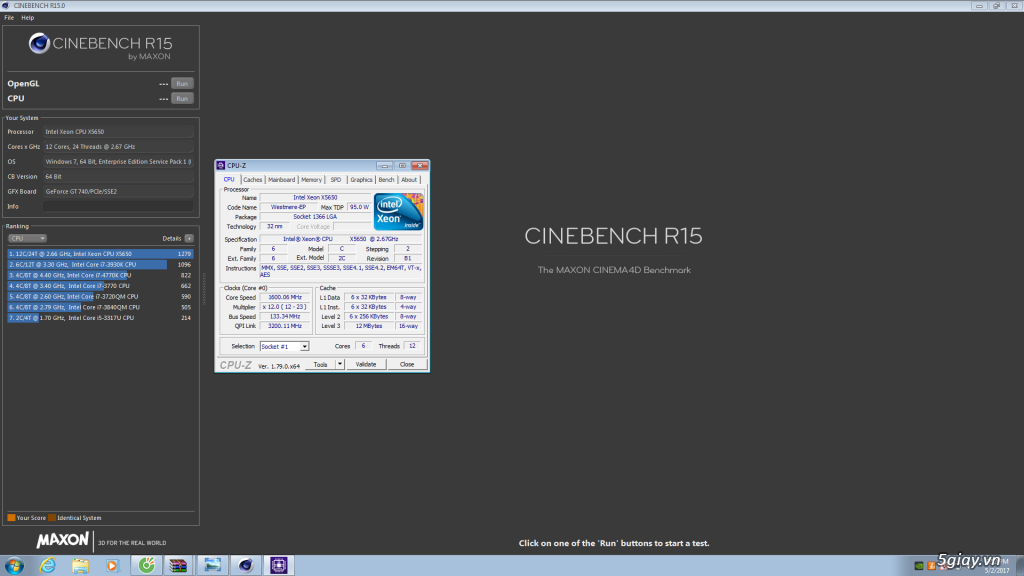
Task: Click the Cinebench R15 logo in the sidebar
Action: point(101,46)
